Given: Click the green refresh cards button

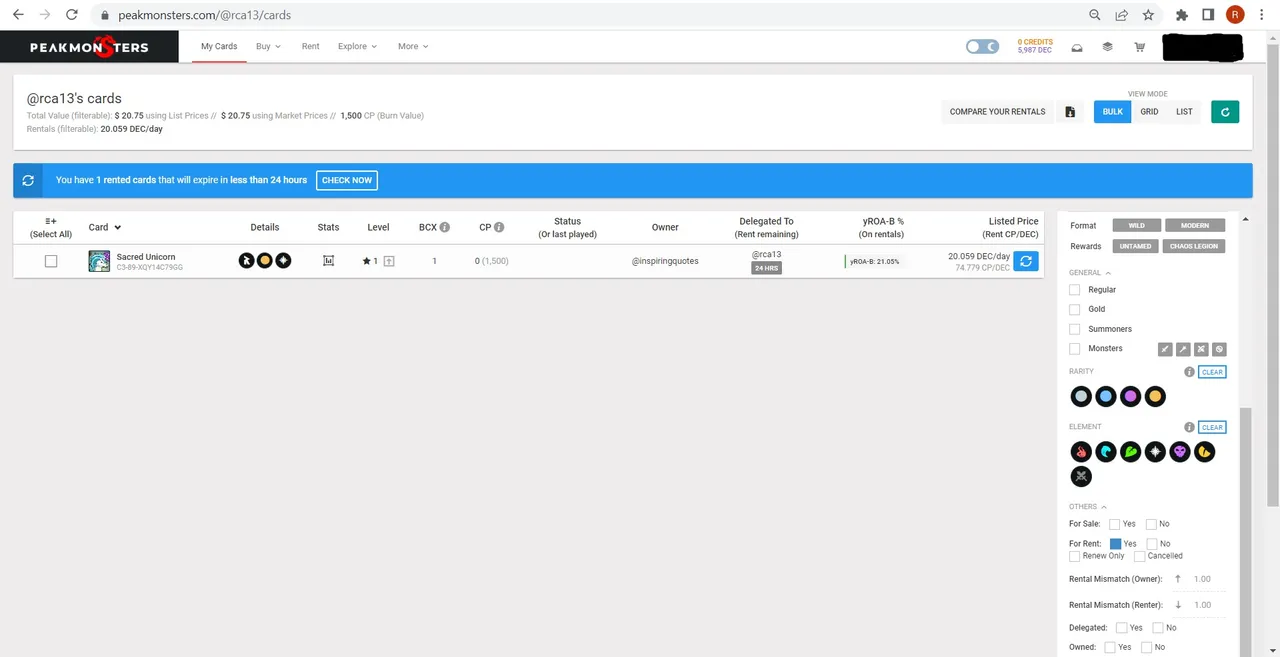Looking at the screenshot, I should point(1225,112).
